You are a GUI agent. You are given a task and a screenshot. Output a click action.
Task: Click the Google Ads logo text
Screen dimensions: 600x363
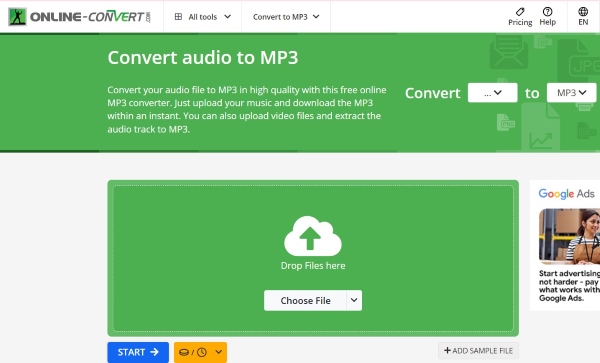coord(566,194)
